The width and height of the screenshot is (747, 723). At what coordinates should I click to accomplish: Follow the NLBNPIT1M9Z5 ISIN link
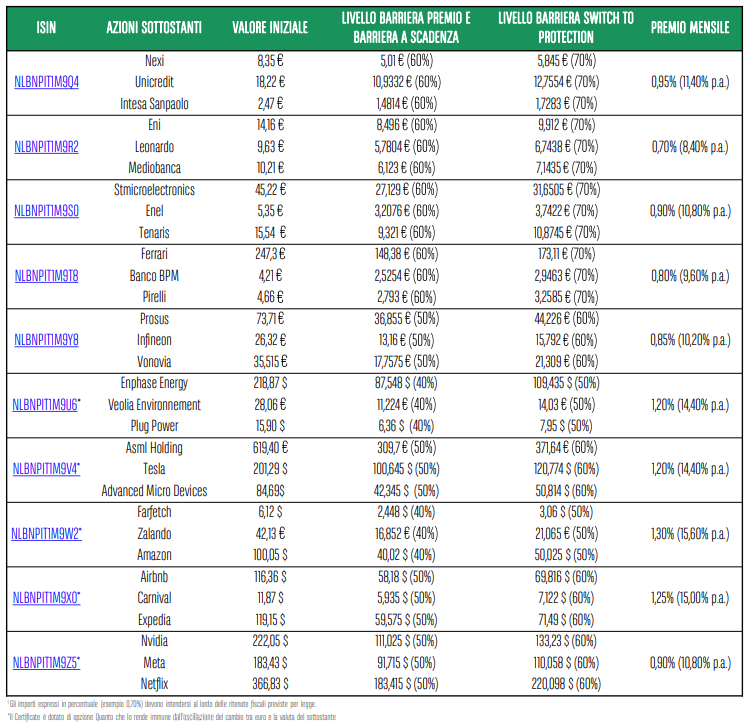(x=45, y=663)
